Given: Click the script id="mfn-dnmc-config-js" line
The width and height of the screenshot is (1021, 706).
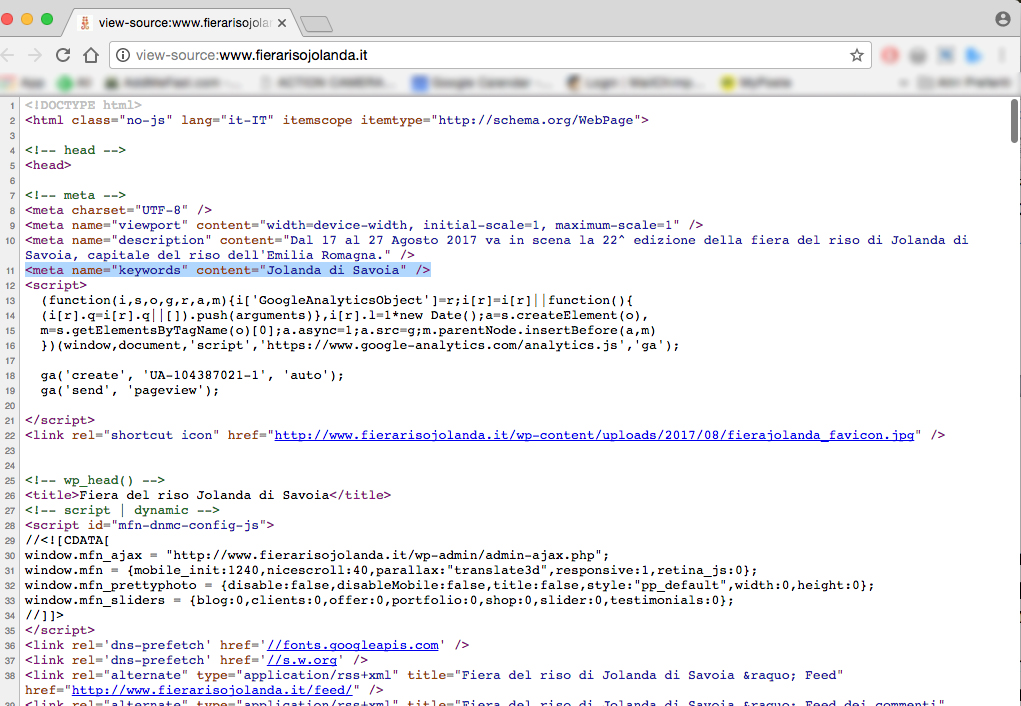Looking at the screenshot, I should (150, 525).
